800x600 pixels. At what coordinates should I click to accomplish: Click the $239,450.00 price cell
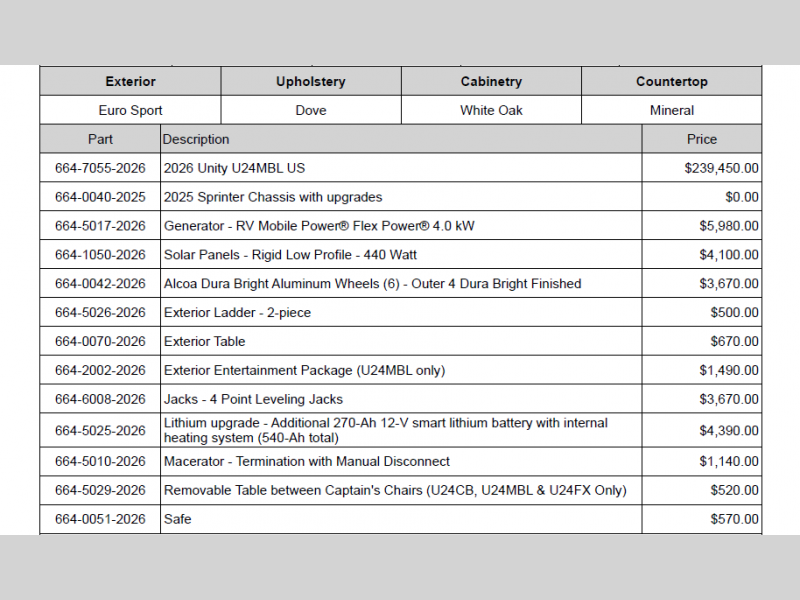pos(721,168)
